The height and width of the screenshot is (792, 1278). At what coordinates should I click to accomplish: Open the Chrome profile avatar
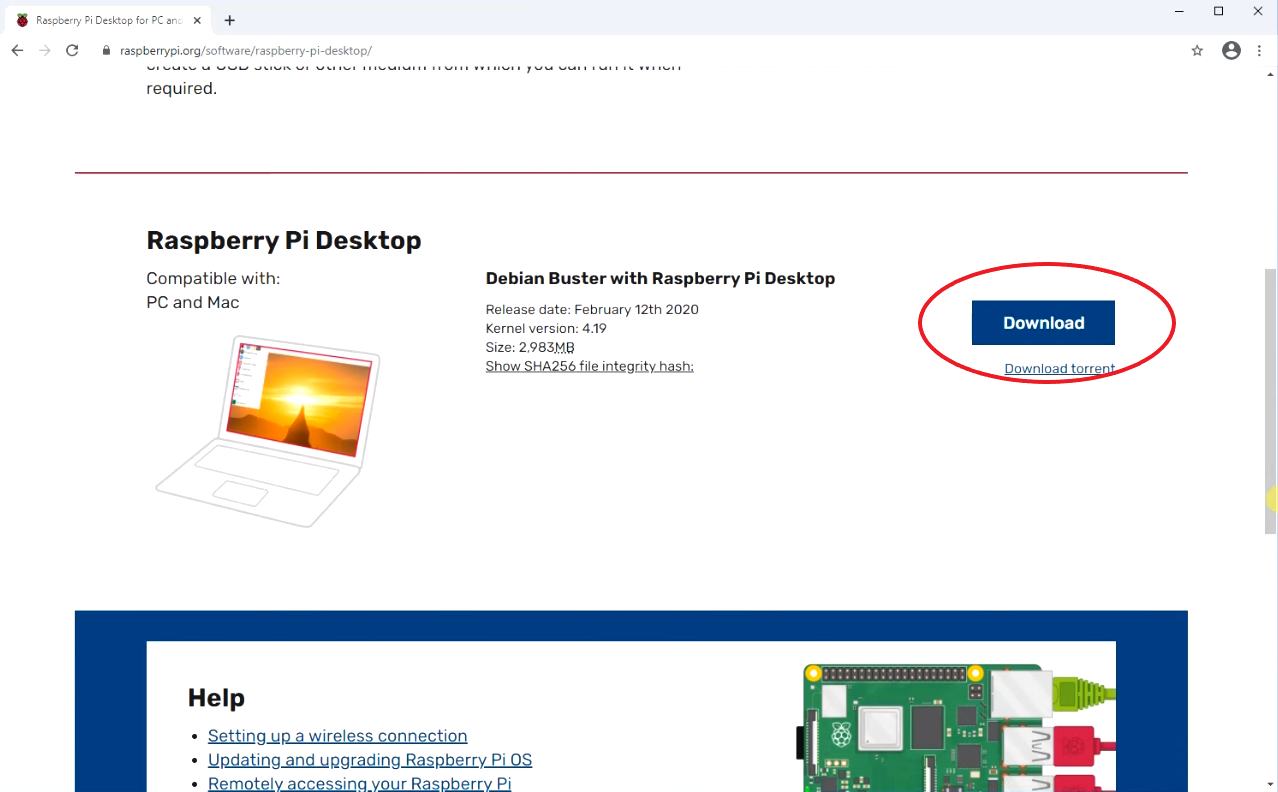point(1231,50)
